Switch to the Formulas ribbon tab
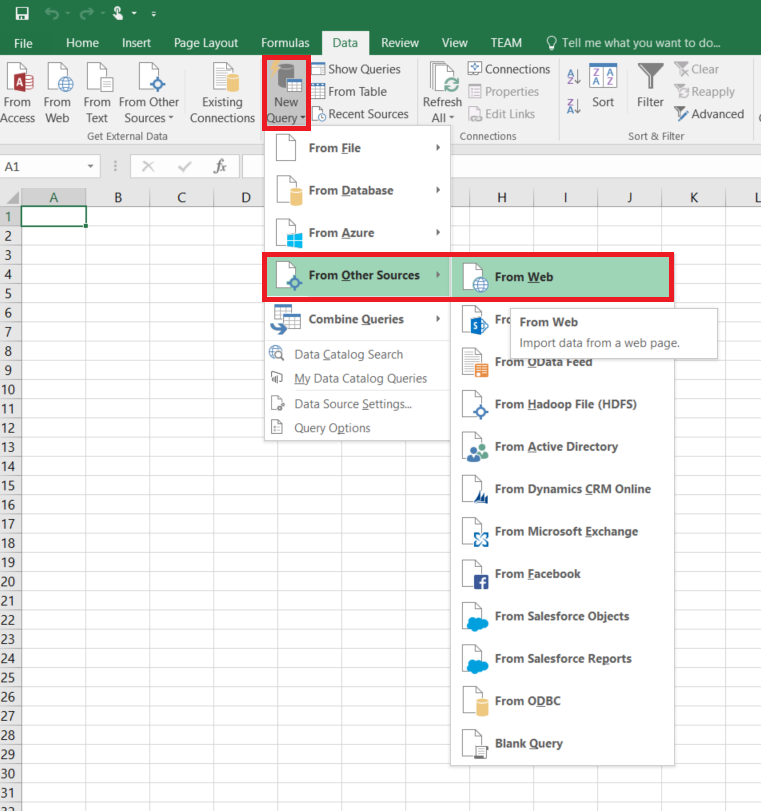This screenshot has width=761, height=811. click(285, 43)
